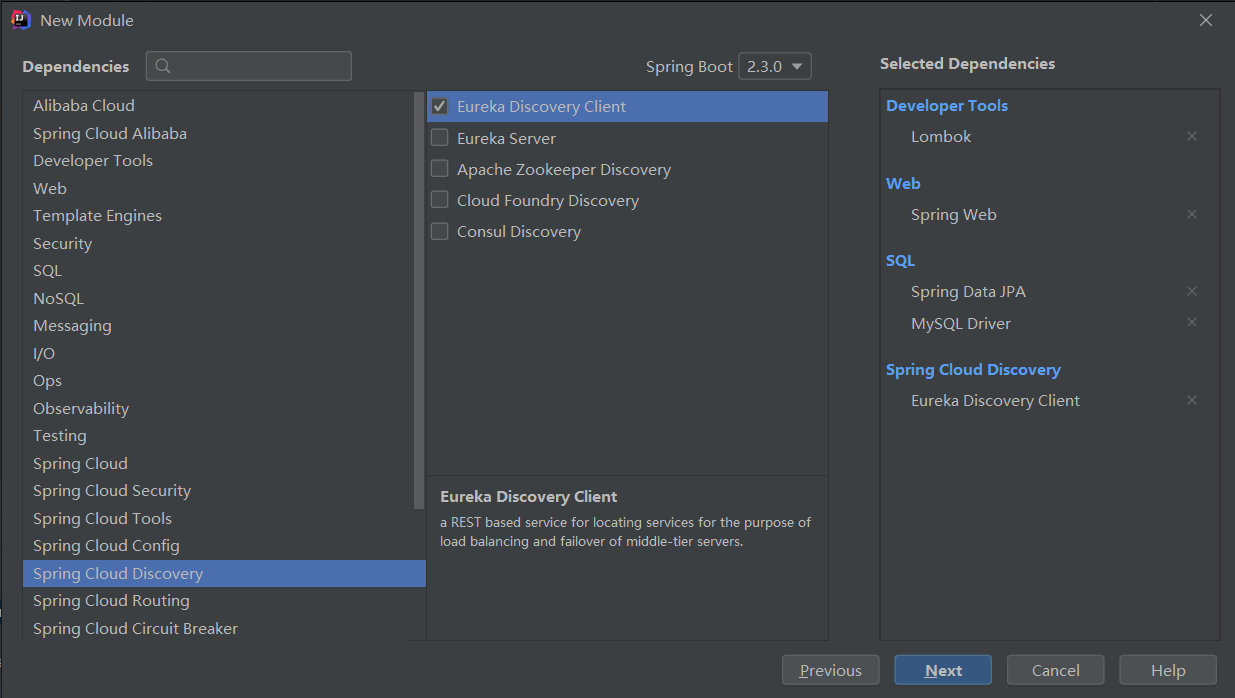1235x698 pixels.
Task: Select the Security category
Action: pos(62,243)
